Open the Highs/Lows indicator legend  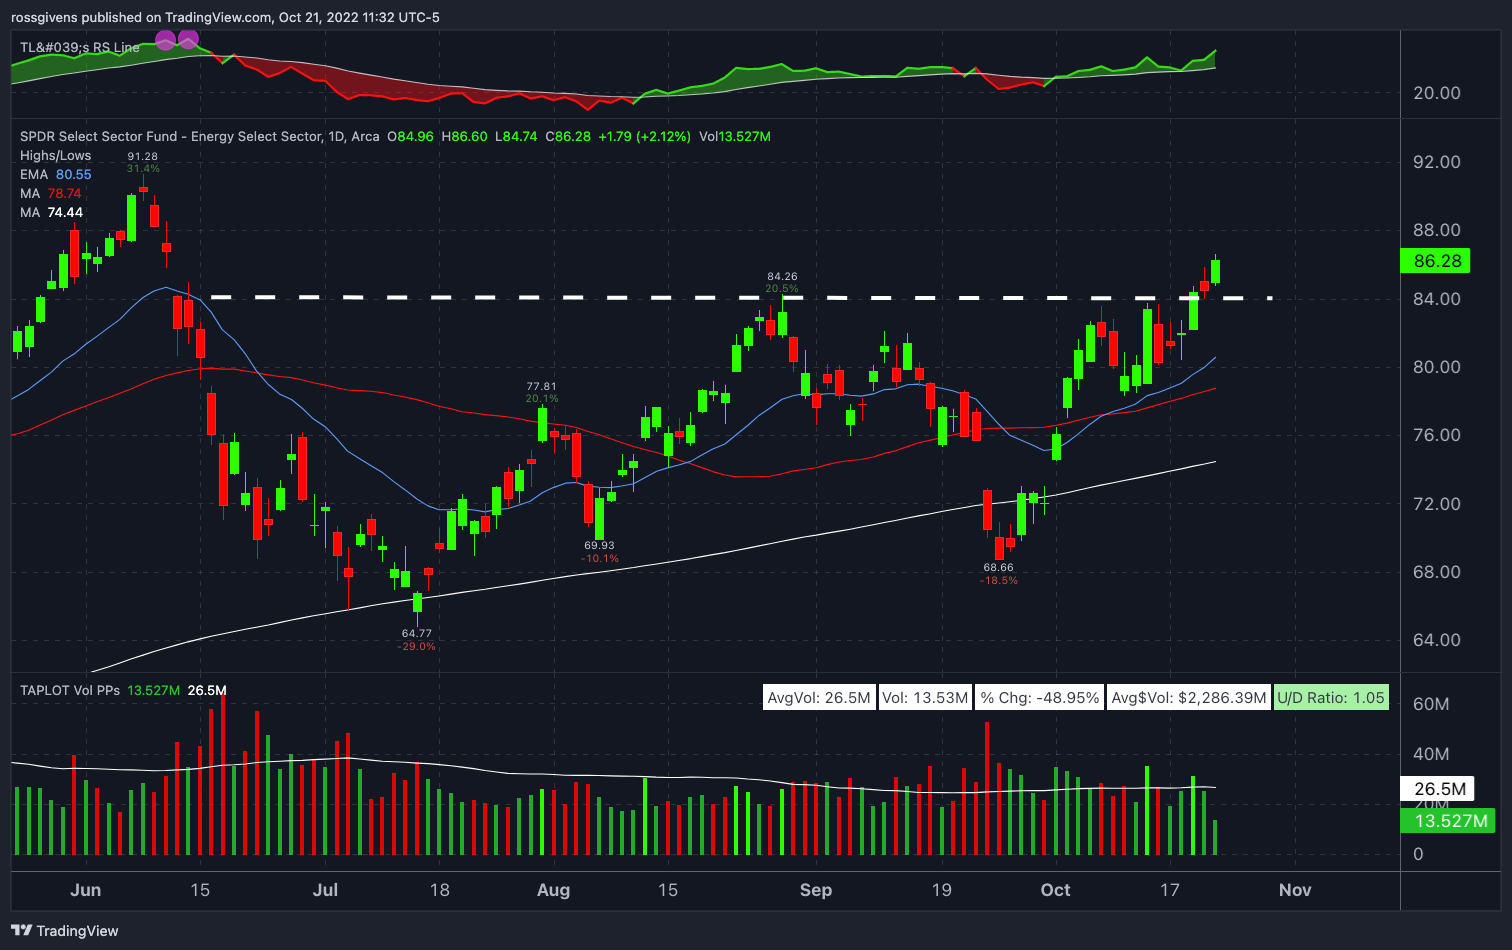[55, 155]
